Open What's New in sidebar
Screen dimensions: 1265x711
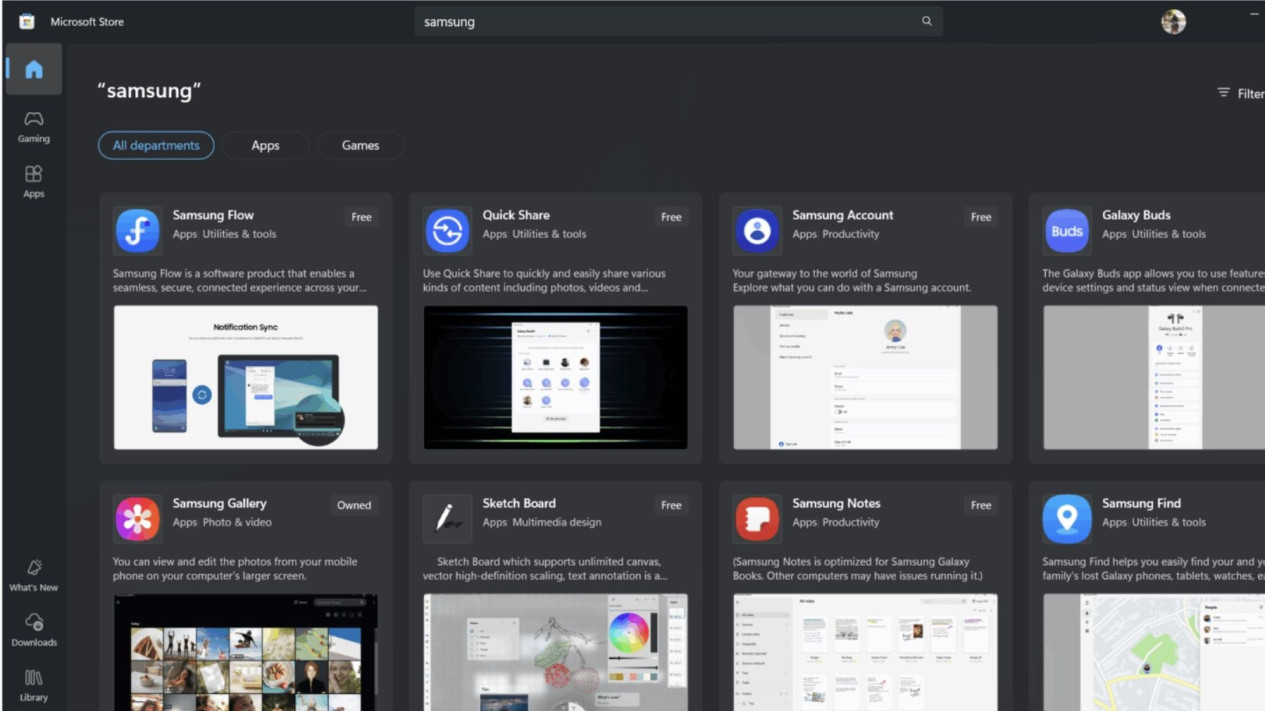34,576
